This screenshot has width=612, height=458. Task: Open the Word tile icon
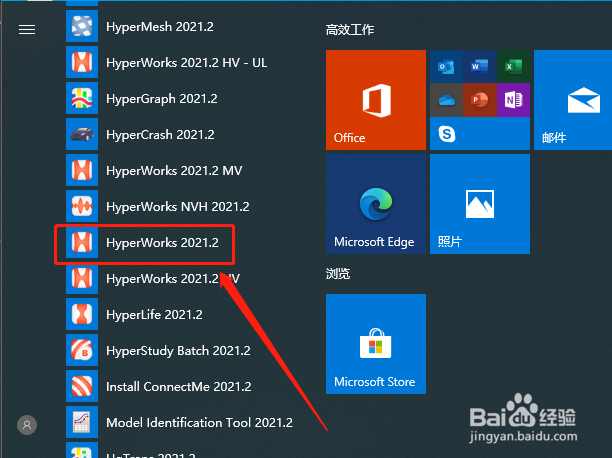(480, 66)
